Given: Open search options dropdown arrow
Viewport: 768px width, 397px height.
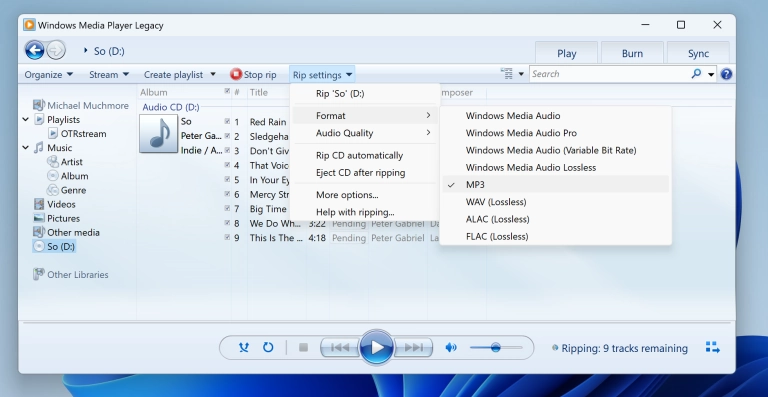Looking at the screenshot, I should tap(711, 74).
